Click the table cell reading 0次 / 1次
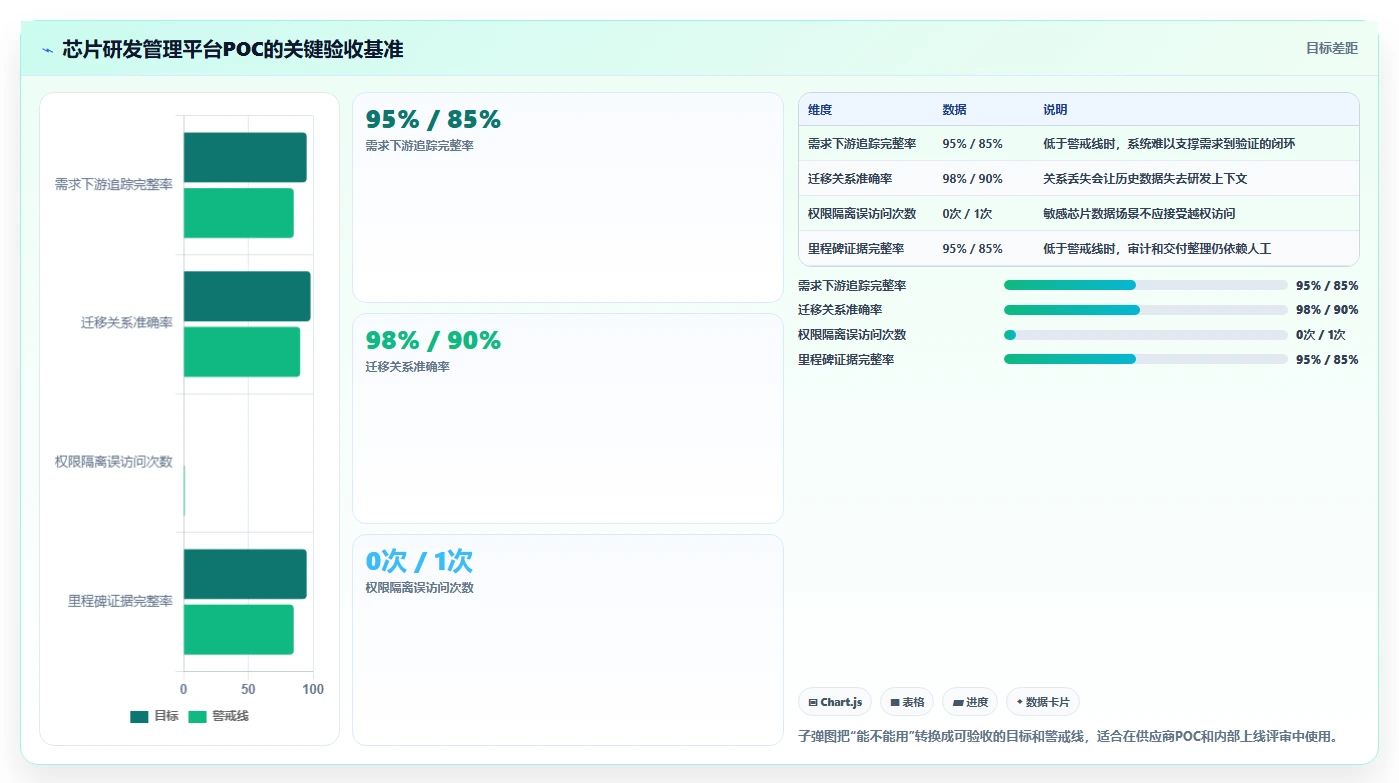 (x=967, y=214)
